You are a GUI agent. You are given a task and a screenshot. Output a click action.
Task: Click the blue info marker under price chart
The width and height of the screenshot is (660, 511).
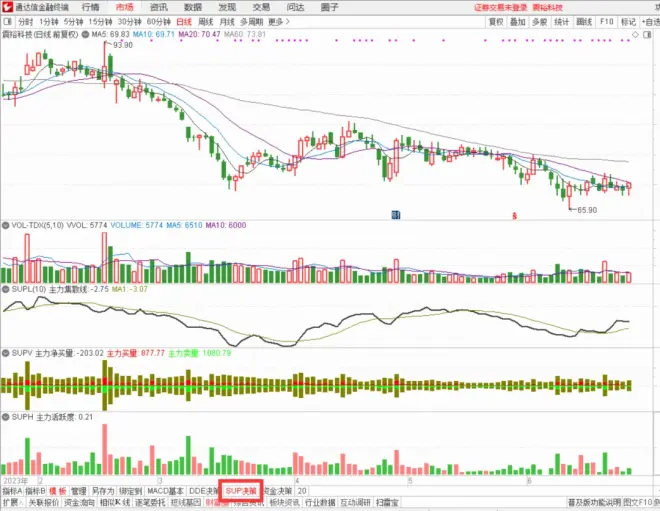tap(396, 214)
